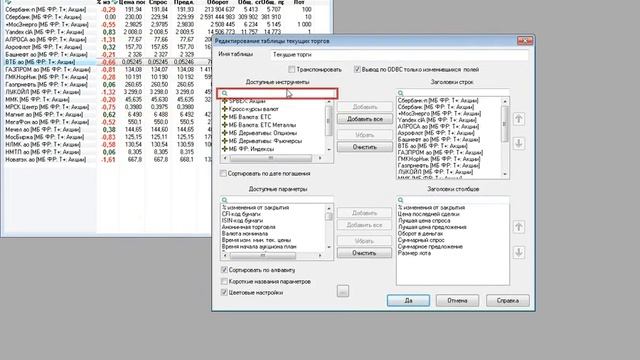Image resolution: width=640 pixels, height=360 pixels.
Task: Select Размер лота column header
Action: [414, 253]
